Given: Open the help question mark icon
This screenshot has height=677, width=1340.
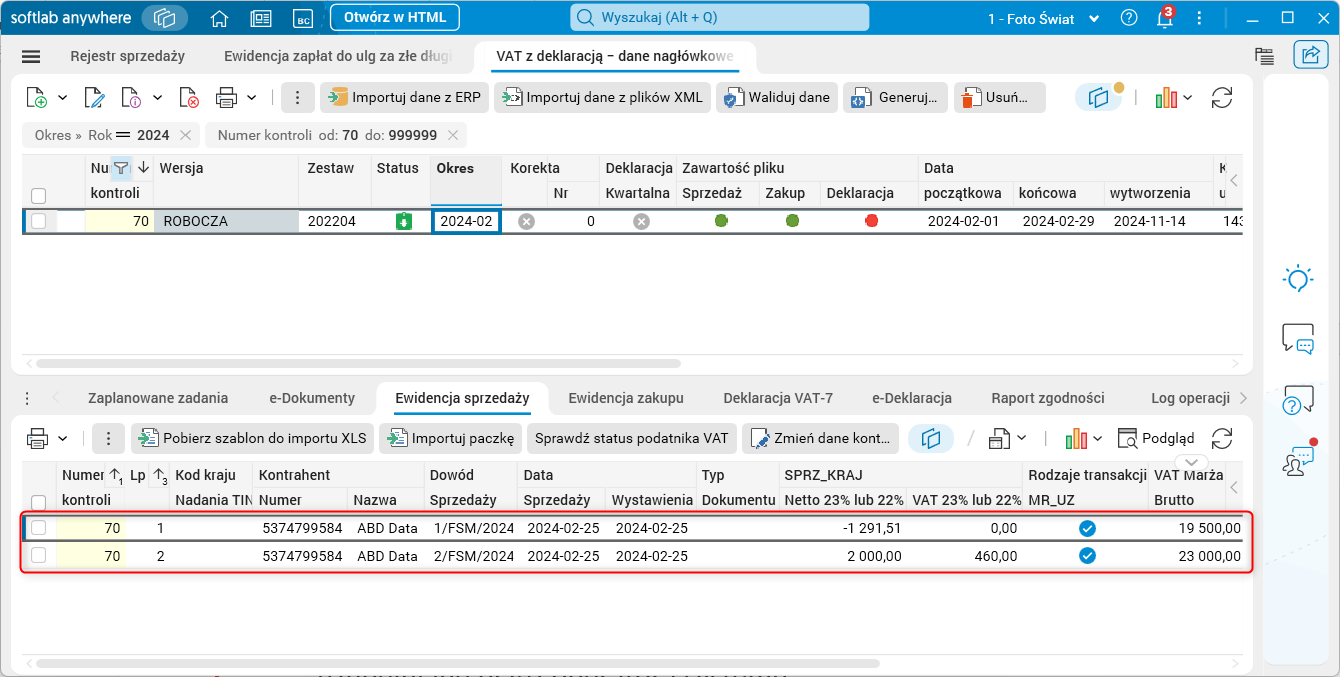Looking at the screenshot, I should click(1129, 18).
